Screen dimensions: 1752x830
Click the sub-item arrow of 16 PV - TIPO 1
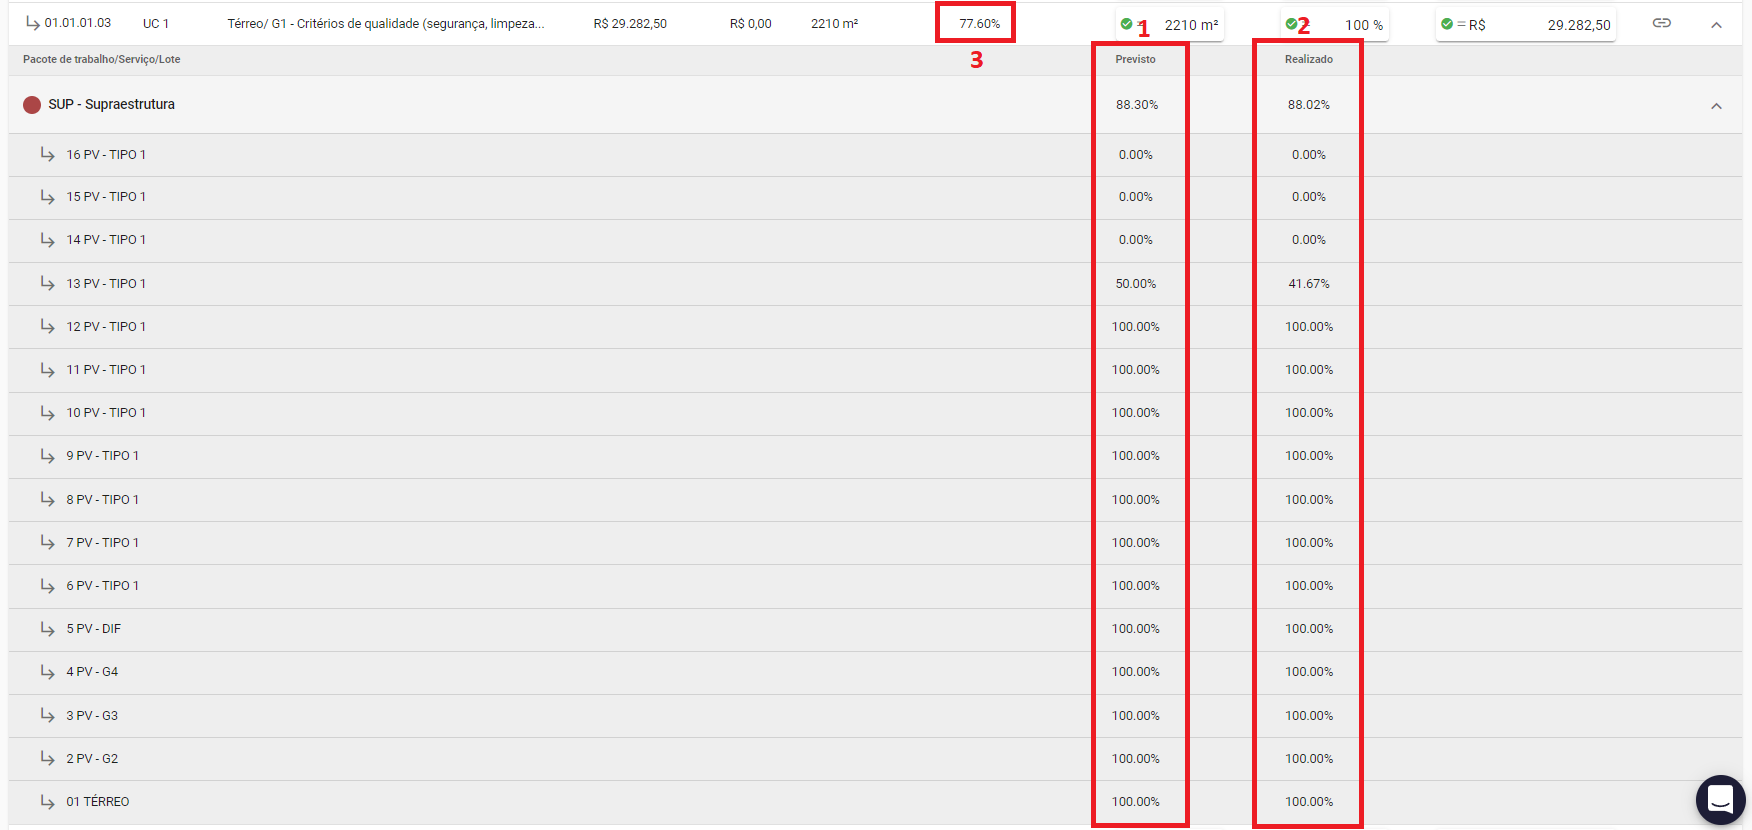point(47,154)
